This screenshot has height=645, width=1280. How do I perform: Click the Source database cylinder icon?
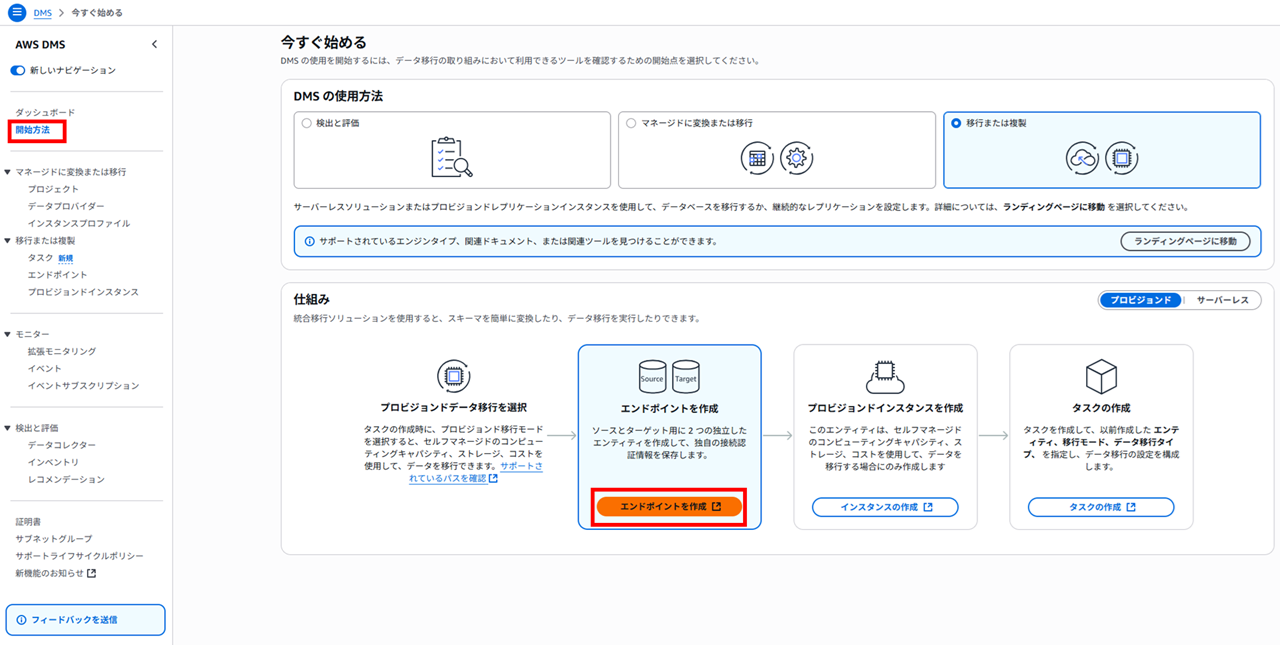click(652, 377)
